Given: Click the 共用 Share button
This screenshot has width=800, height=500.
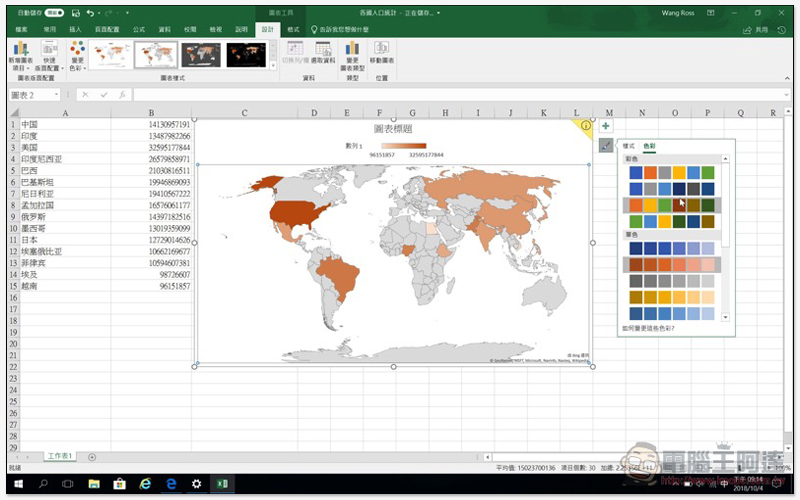Looking at the screenshot, I should click(x=756, y=30).
